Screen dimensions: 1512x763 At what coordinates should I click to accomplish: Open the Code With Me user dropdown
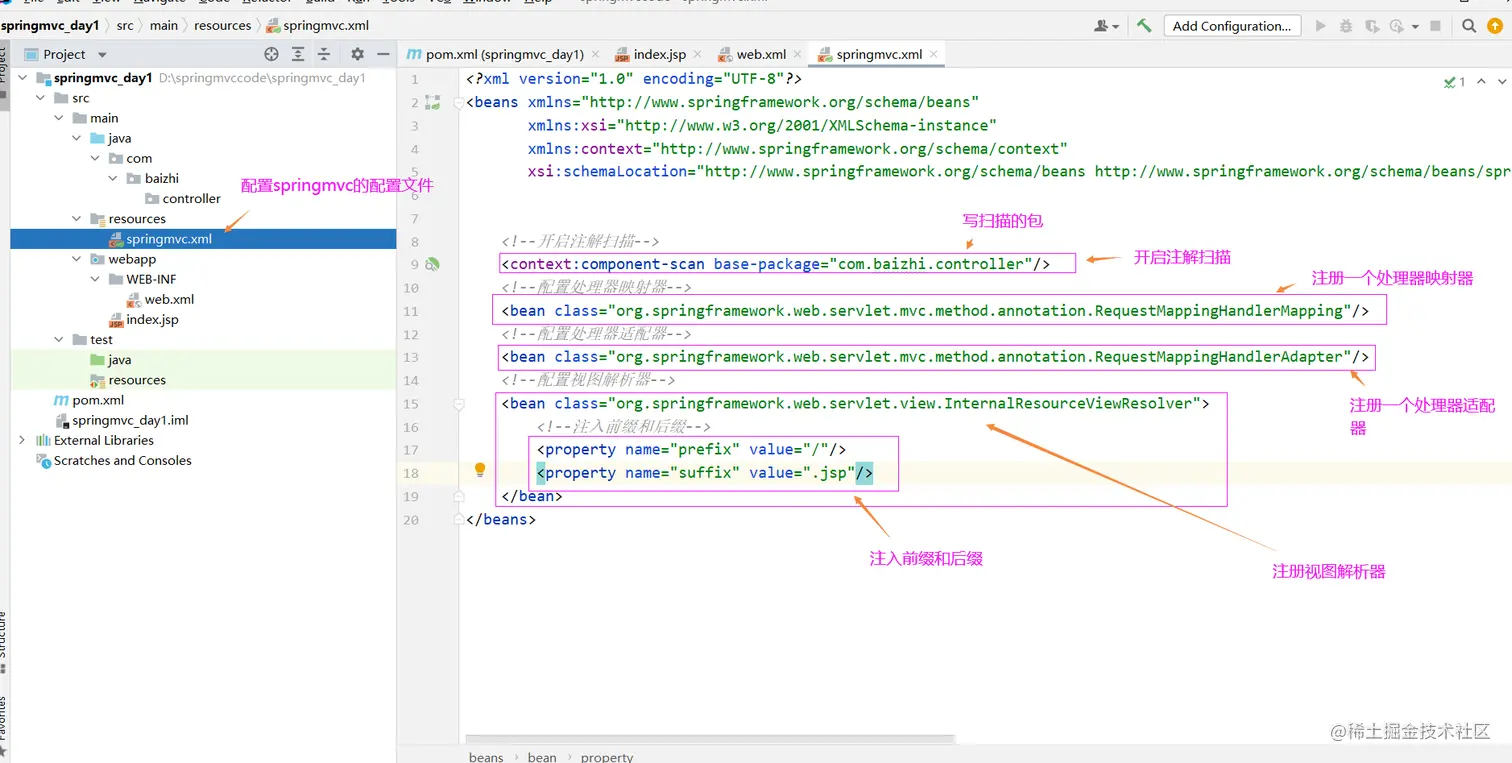(x=1107, y=26)
